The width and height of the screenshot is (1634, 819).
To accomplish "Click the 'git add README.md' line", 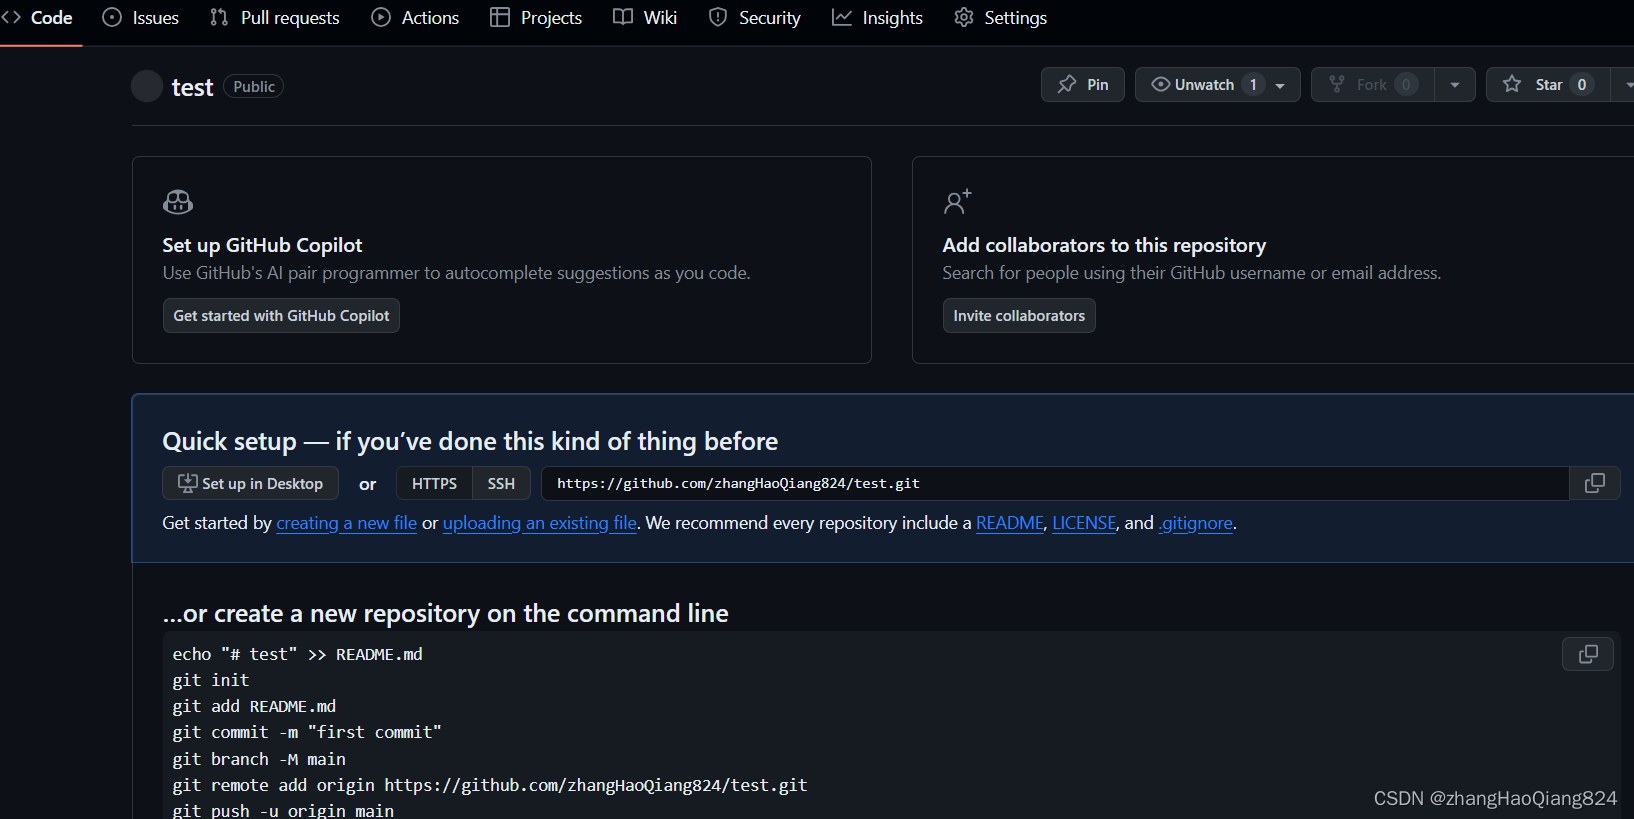I will click(254, 707).
